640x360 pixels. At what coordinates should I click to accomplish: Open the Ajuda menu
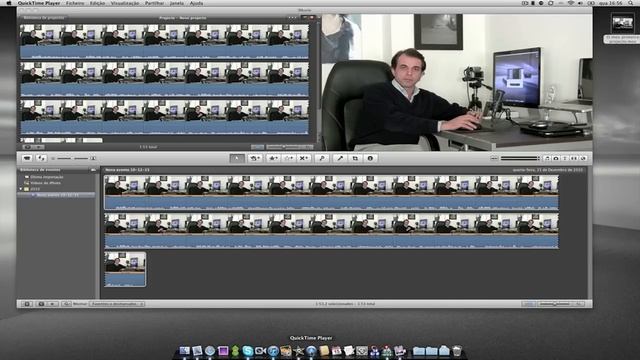tap(196, 3)
